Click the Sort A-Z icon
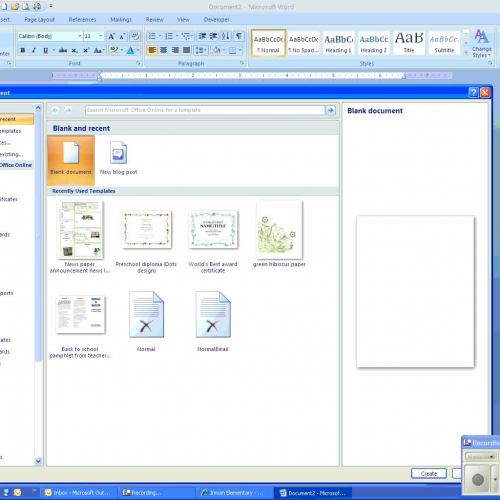Image resolution: width=500 pixels, height=500 pixels. [x=226, y=36]
